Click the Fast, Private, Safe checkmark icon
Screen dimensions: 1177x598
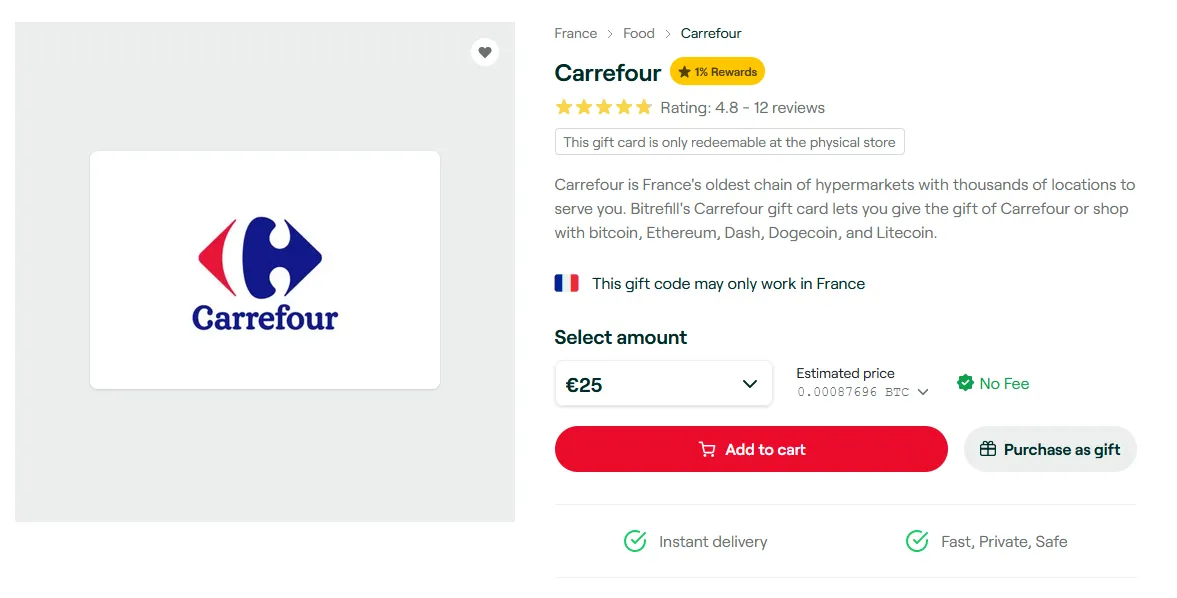point(917,541)
